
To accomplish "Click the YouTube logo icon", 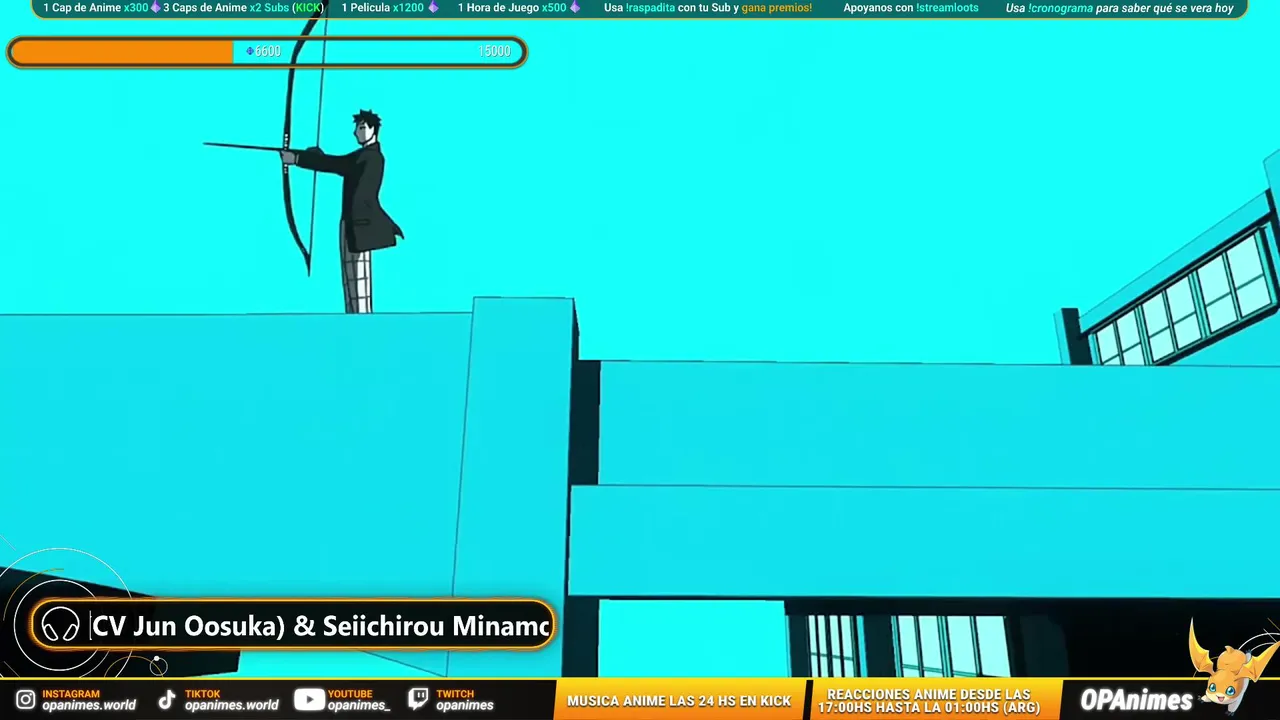I will click(x=309, y=700).
